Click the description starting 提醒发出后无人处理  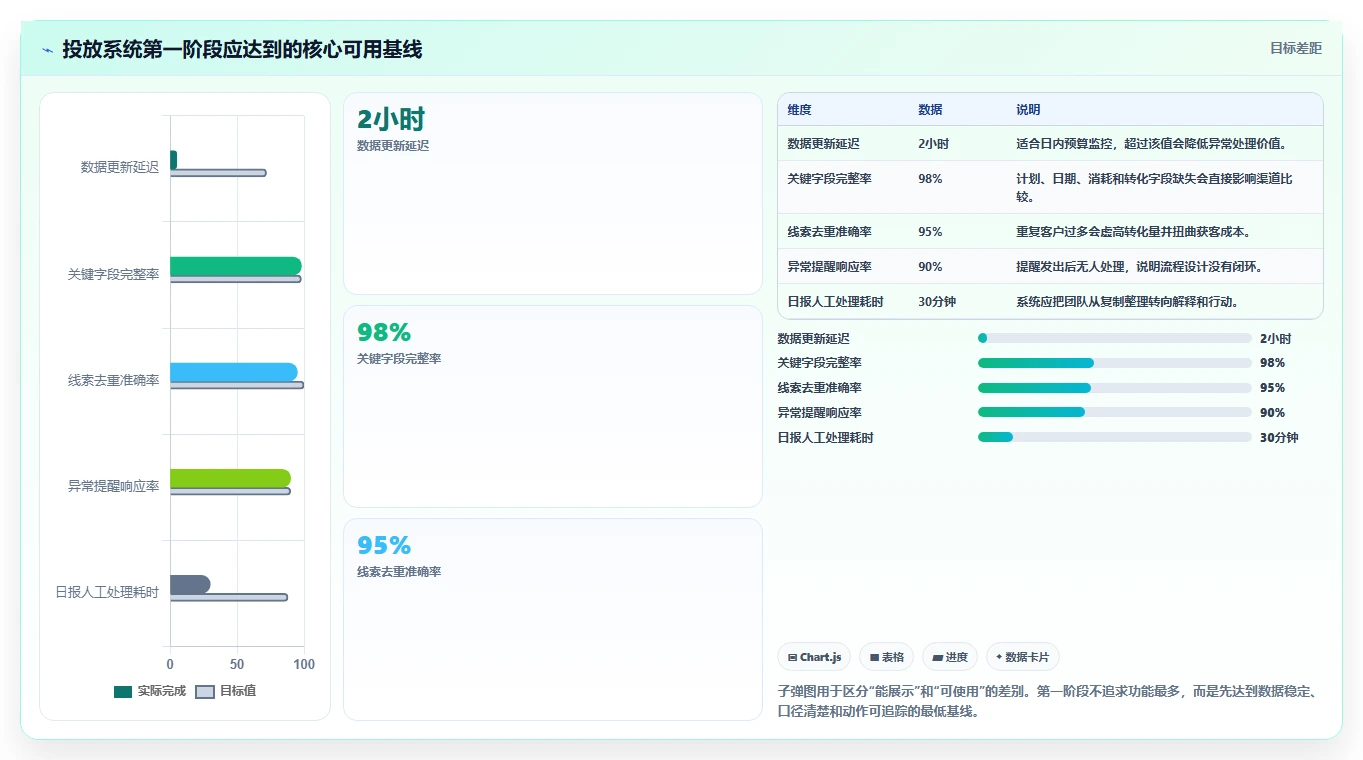[1139, 266]
